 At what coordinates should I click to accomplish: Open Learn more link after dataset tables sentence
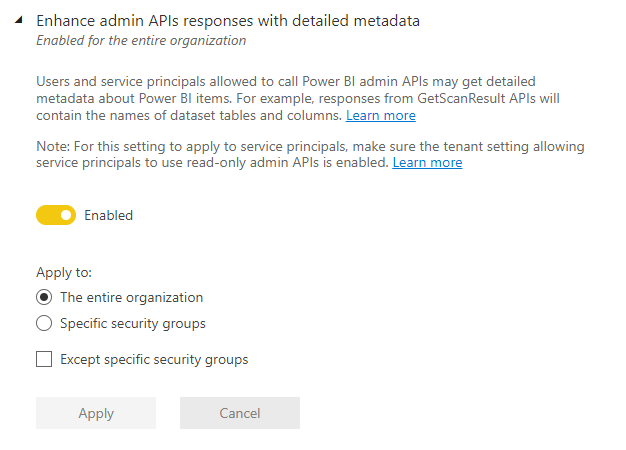pyautogui.click(x=381, y=115)
